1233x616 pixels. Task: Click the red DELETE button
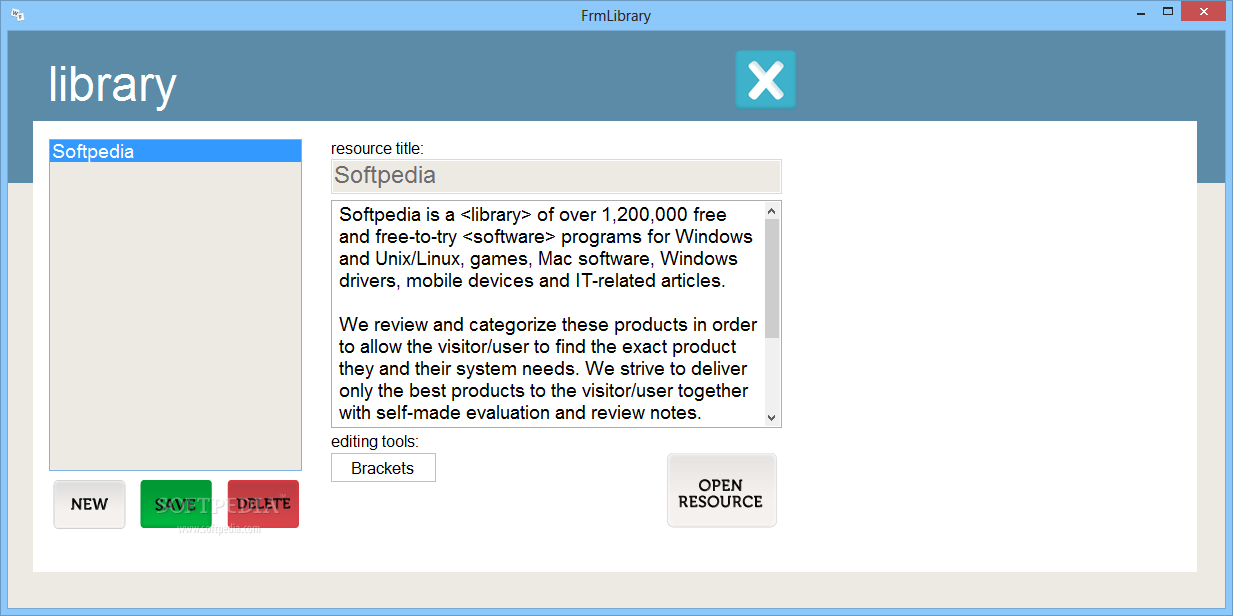[x=263, y=504]
